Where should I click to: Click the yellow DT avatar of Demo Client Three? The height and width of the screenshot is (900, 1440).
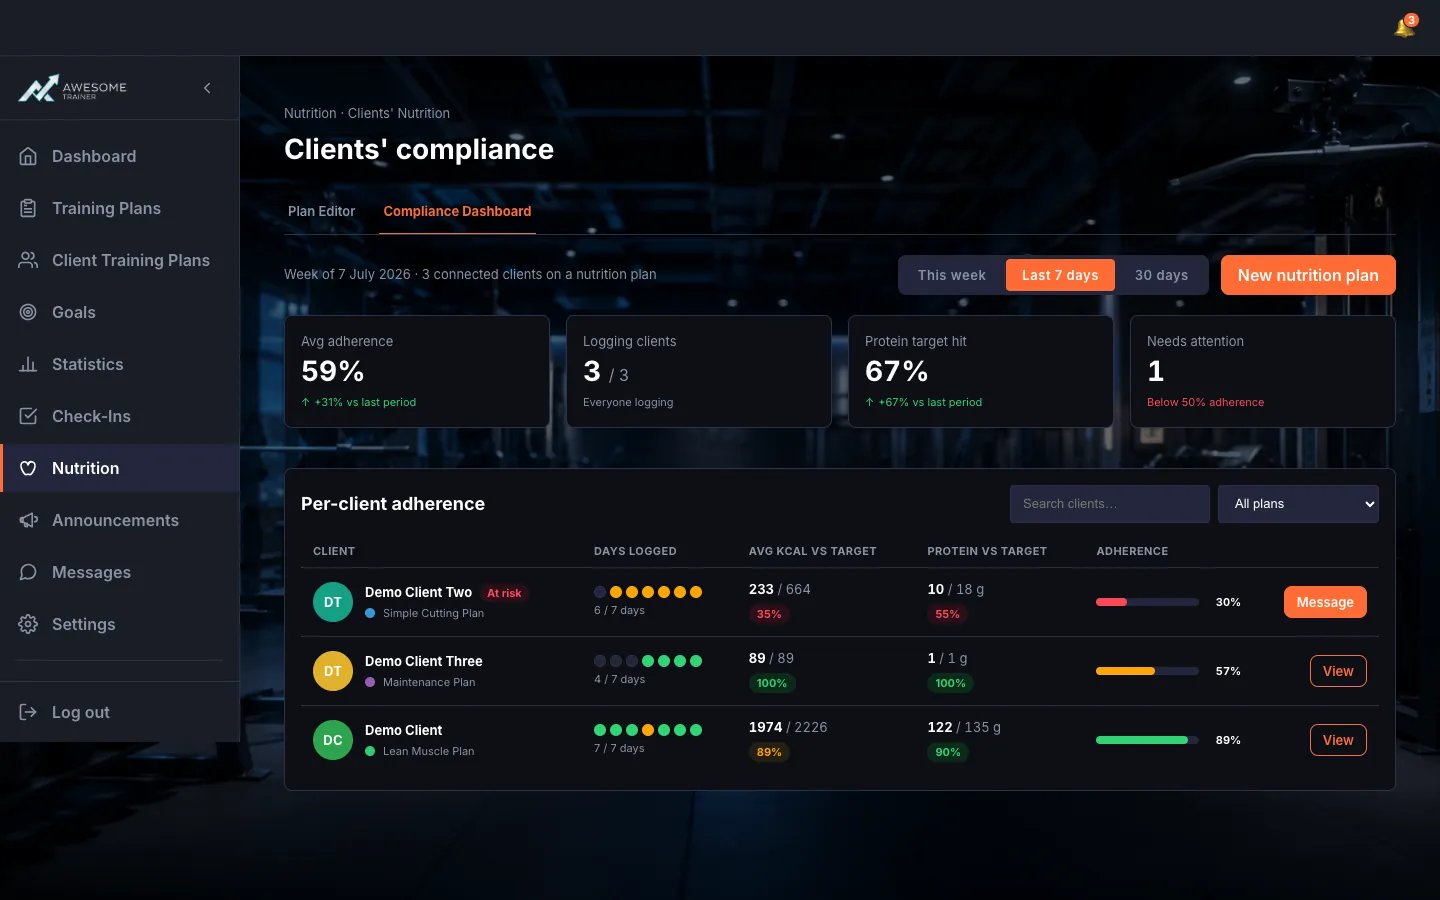[x=333, y=671]
